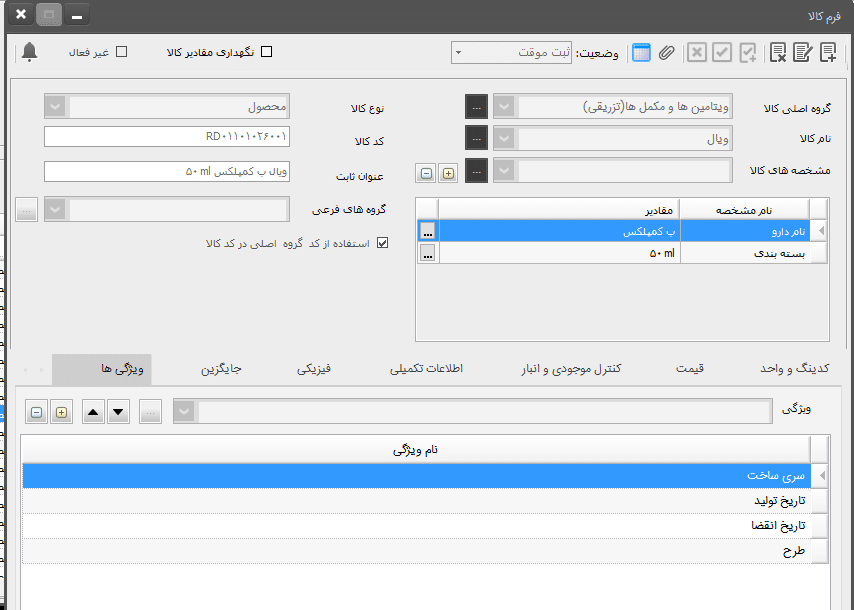Click minus icon beside مشخصه های کالا

pyautogui.click(x=426, y=173)
